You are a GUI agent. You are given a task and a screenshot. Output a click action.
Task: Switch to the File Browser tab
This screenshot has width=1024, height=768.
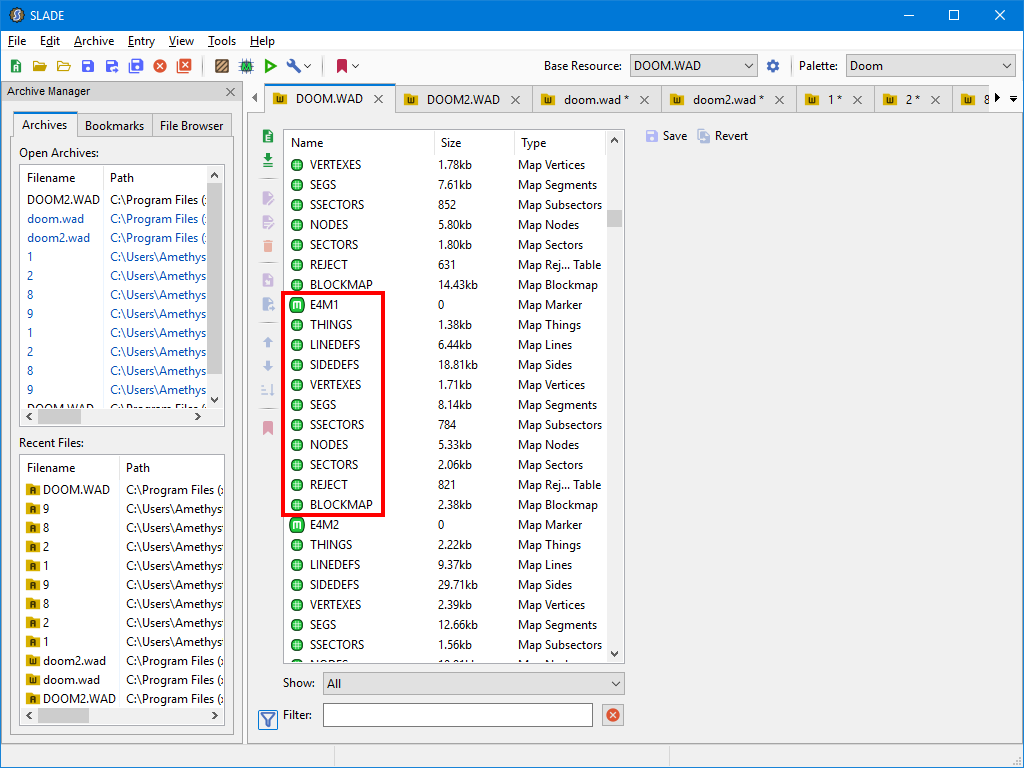point(191,125)
